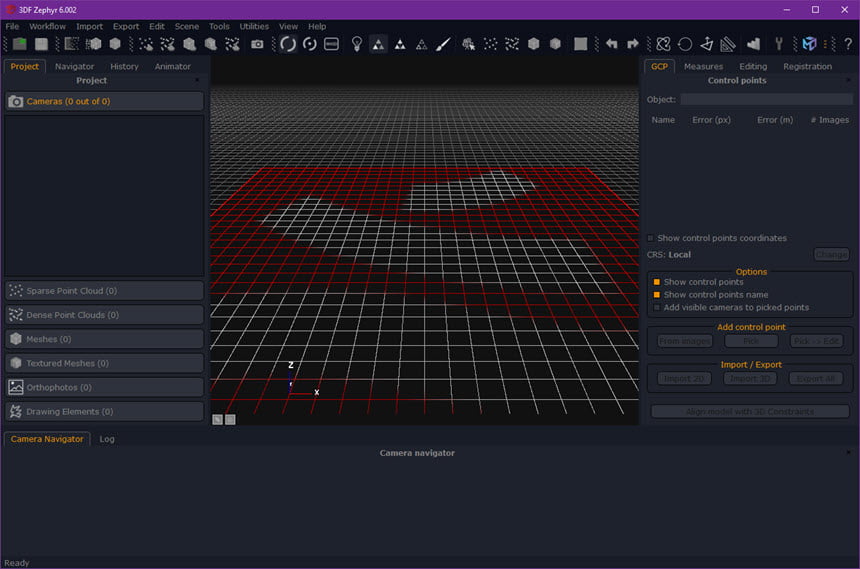
Task: Close the Camera navigator panel
Action: (x=848, y=453)
